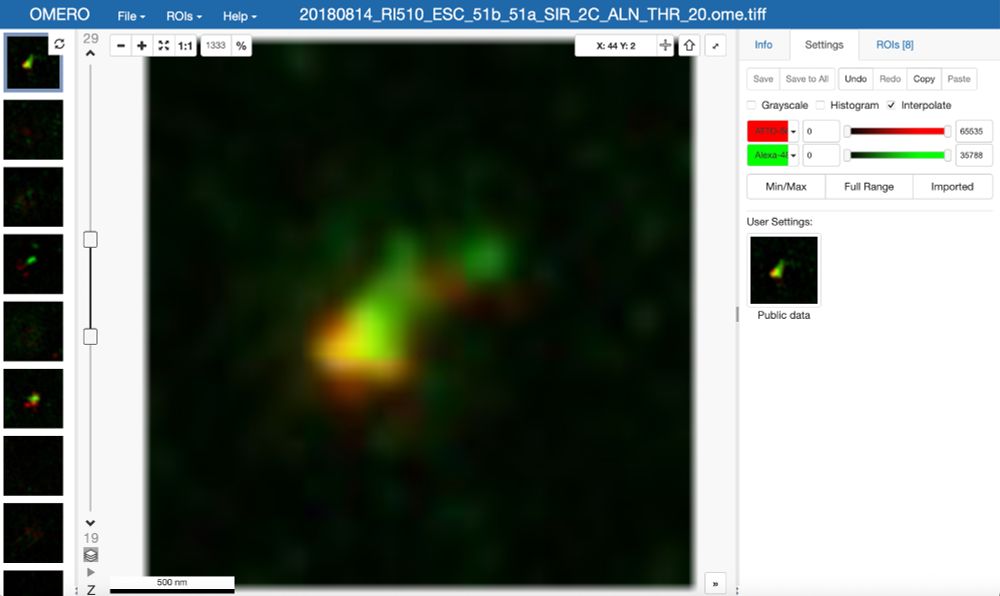Select the first highlighted image thumbnail
1000x596 pixels.
click(33, 62)
